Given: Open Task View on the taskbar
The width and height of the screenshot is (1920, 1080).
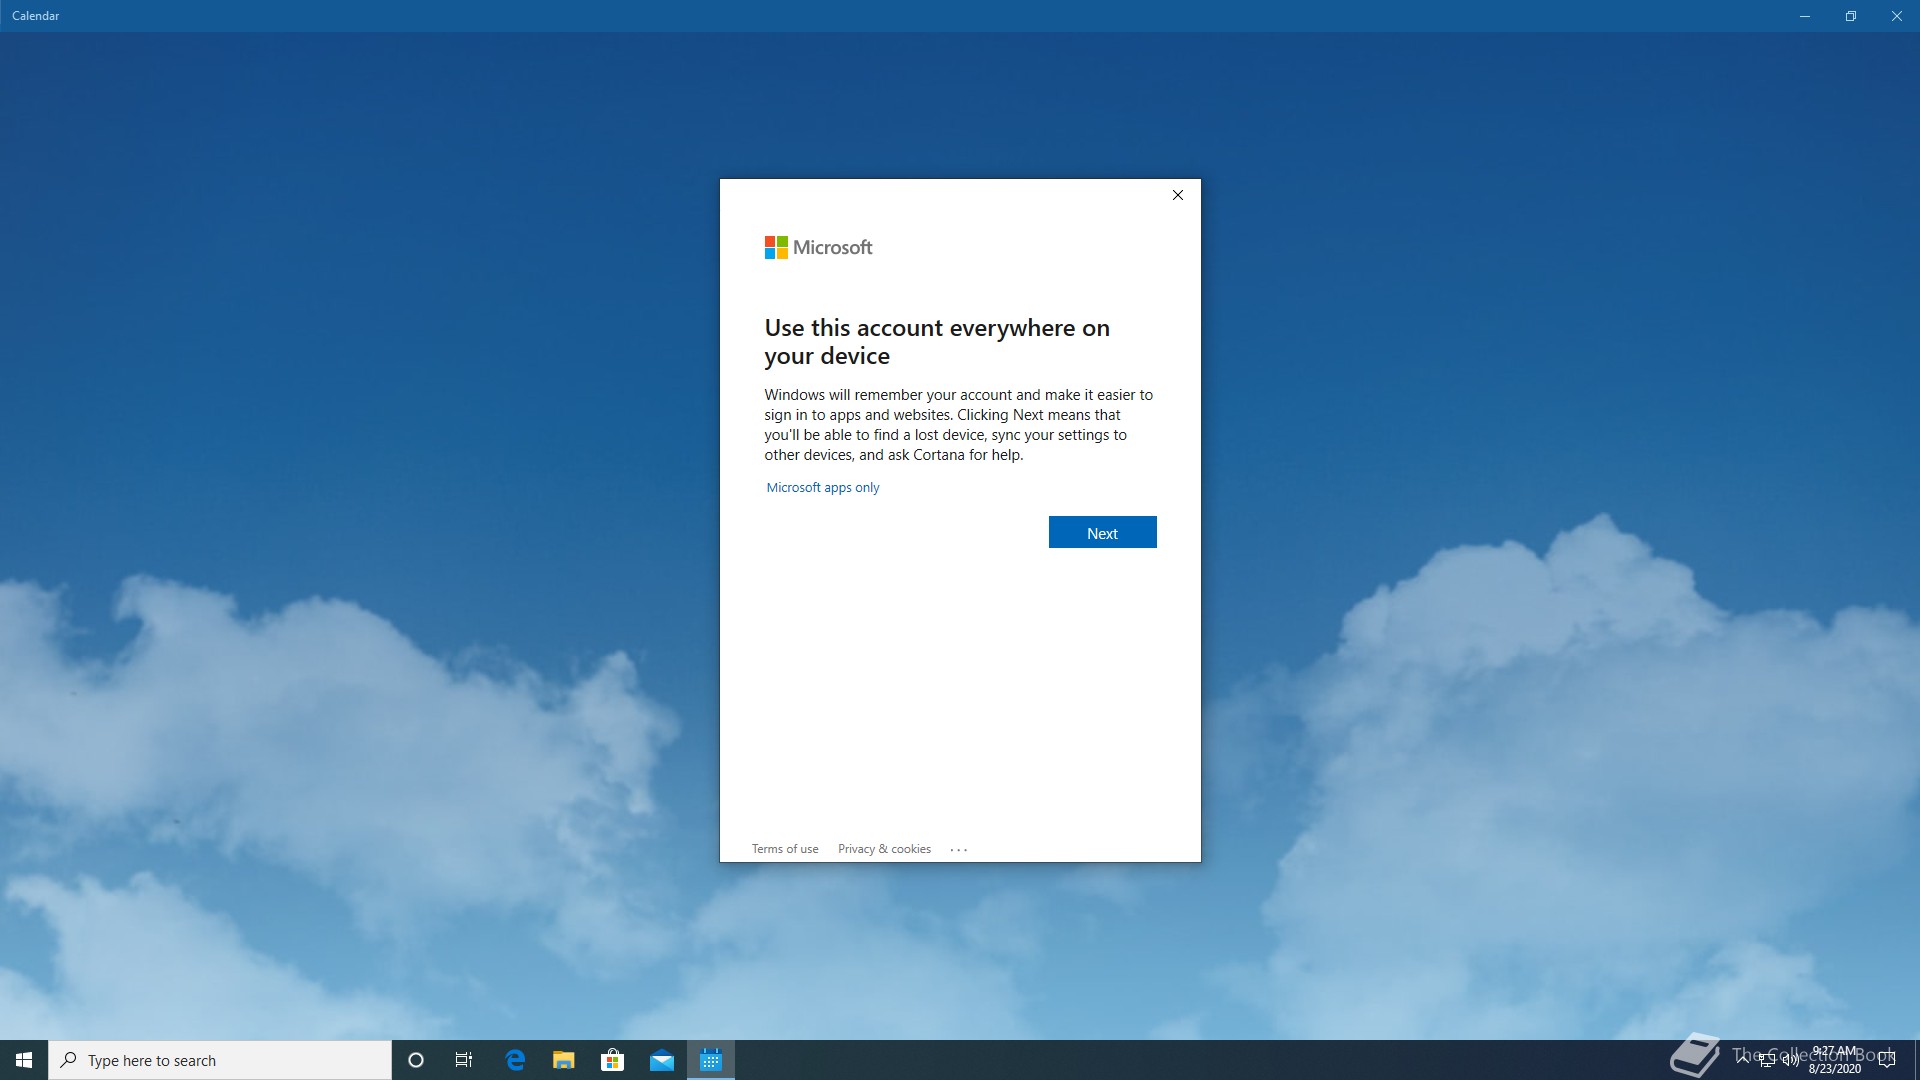Looking at the screenshot, I should click(464, 1060).
